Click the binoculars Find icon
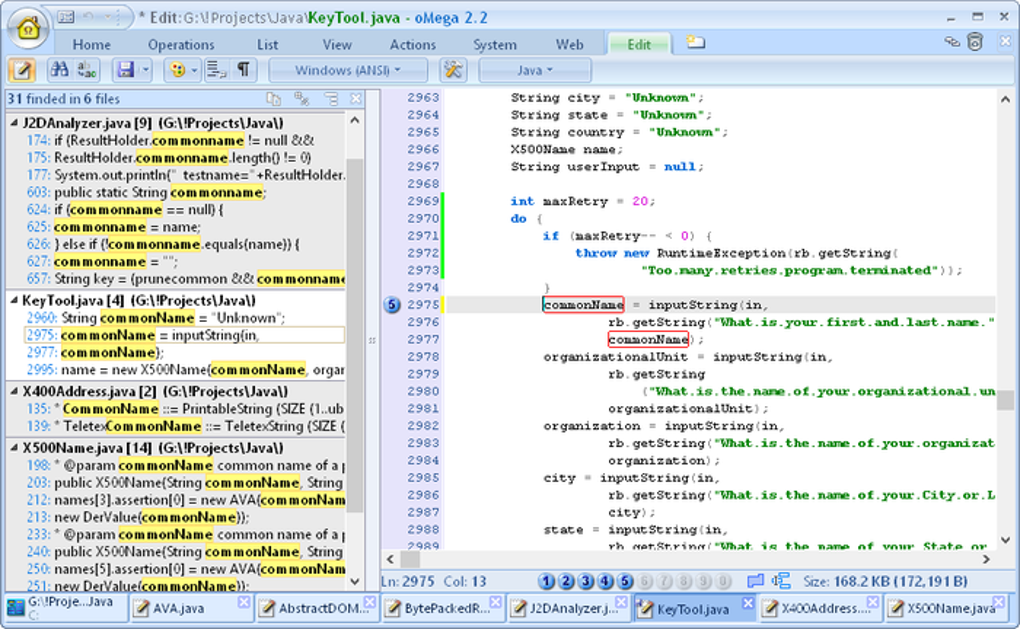 click(59, 70)
